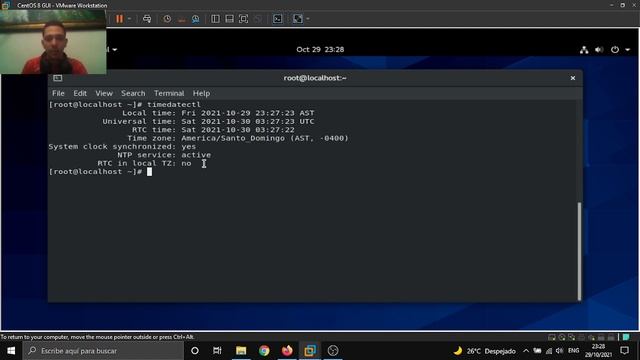Click the terminal prompt at cursor block
This screenshot has width=640, height=360.
(x=149, y=172)
